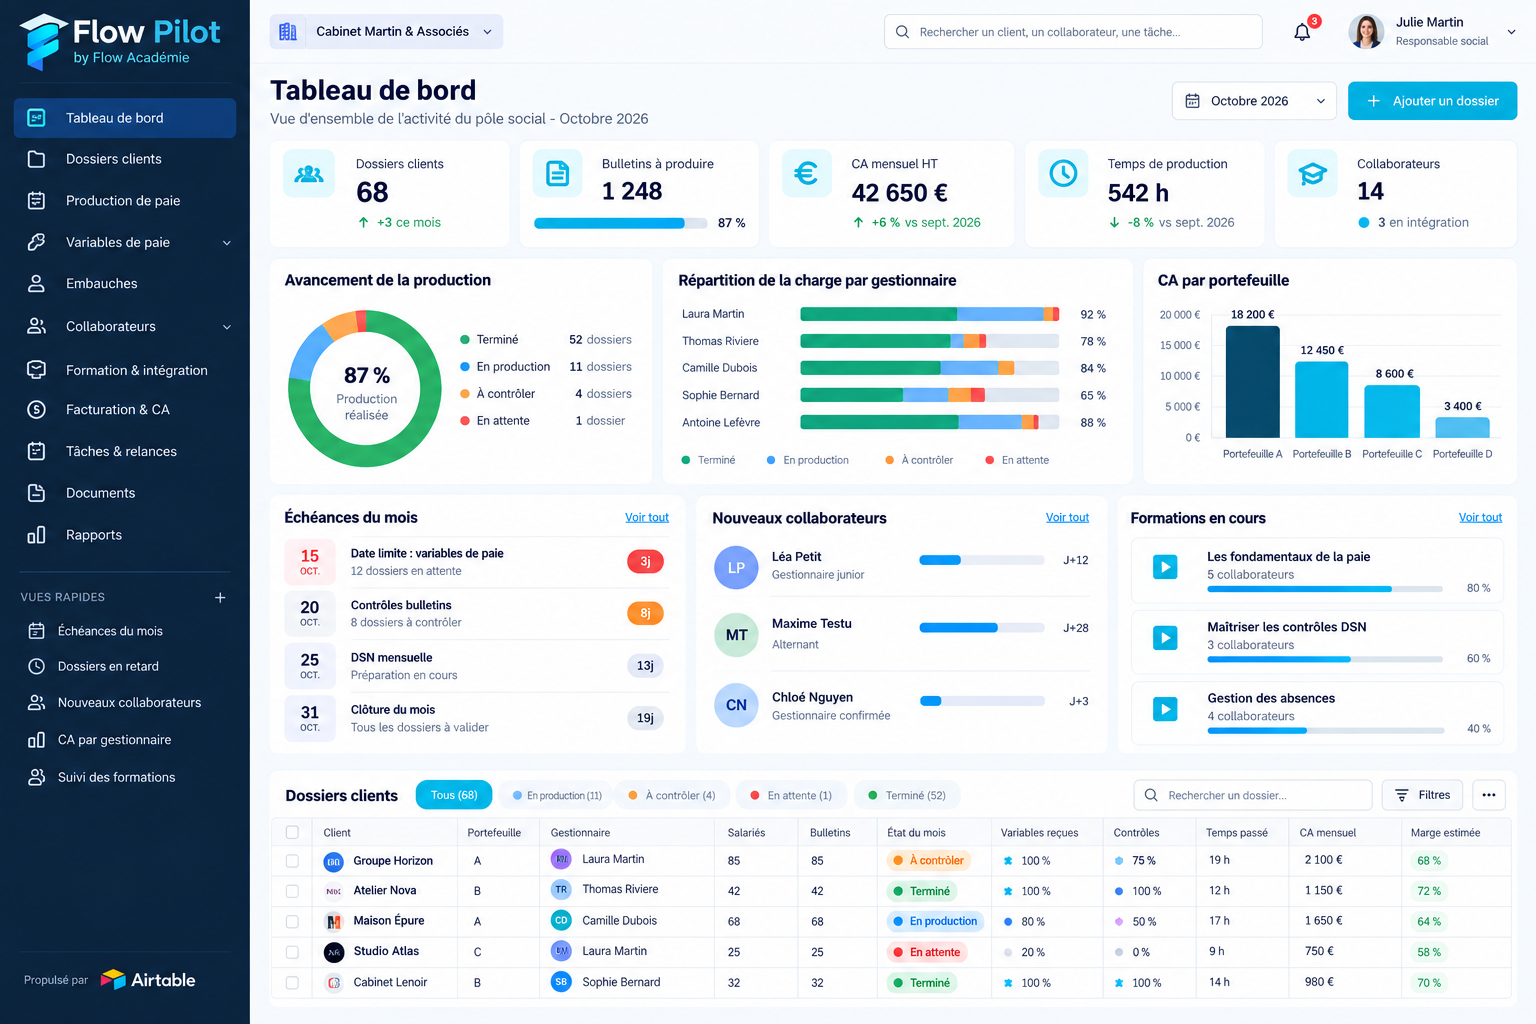Click the Dossiers clients folder icon in sidebar

pyautogui.click(x=36, y=159)
